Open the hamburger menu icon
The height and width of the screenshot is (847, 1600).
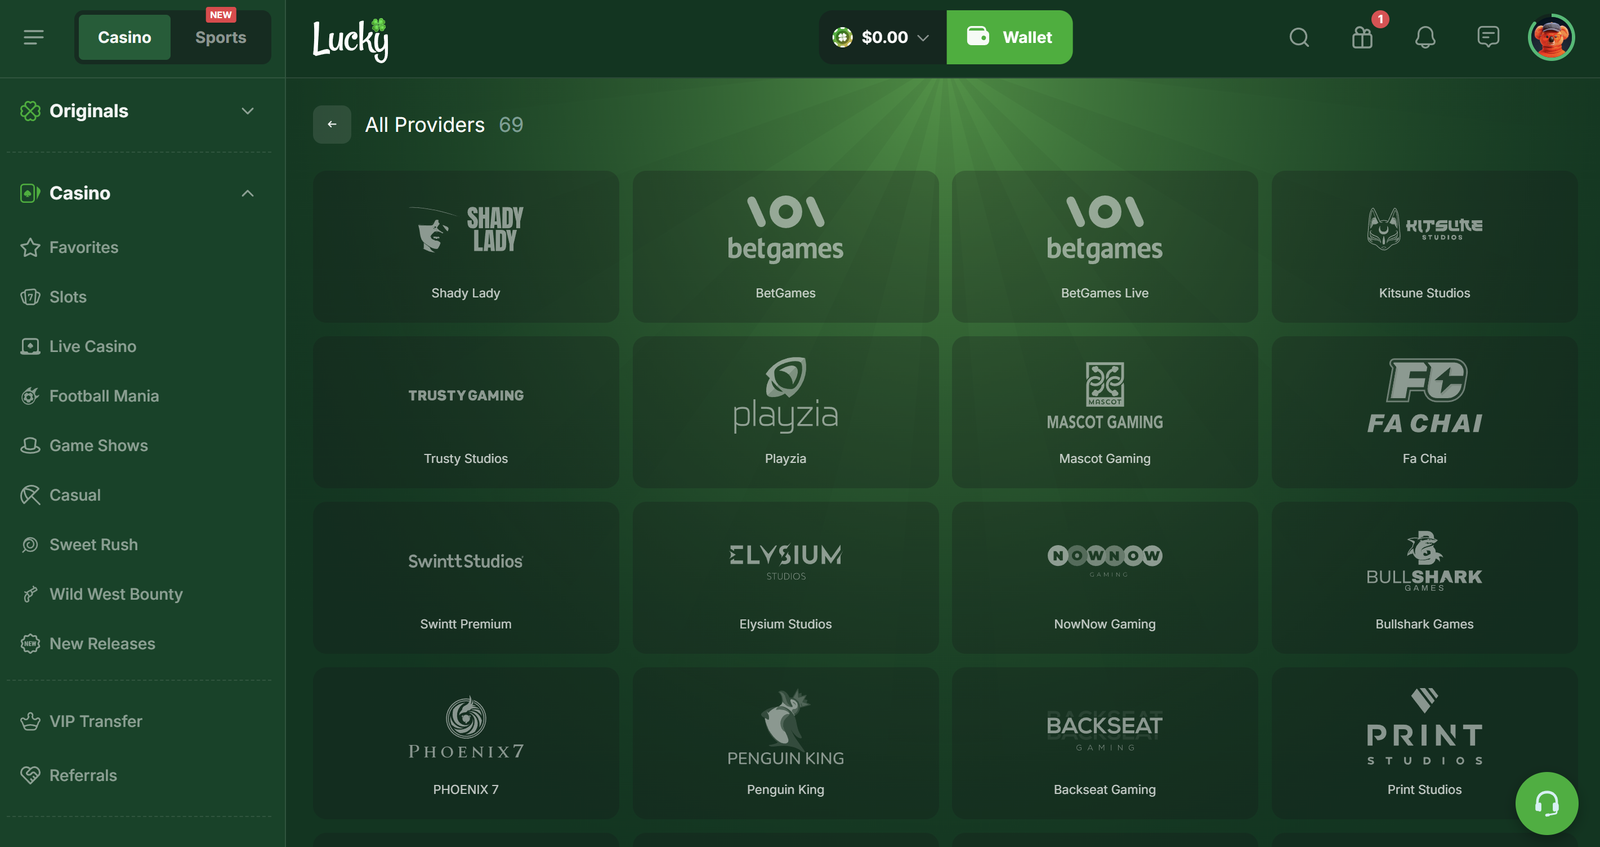(x=34, y=37)
